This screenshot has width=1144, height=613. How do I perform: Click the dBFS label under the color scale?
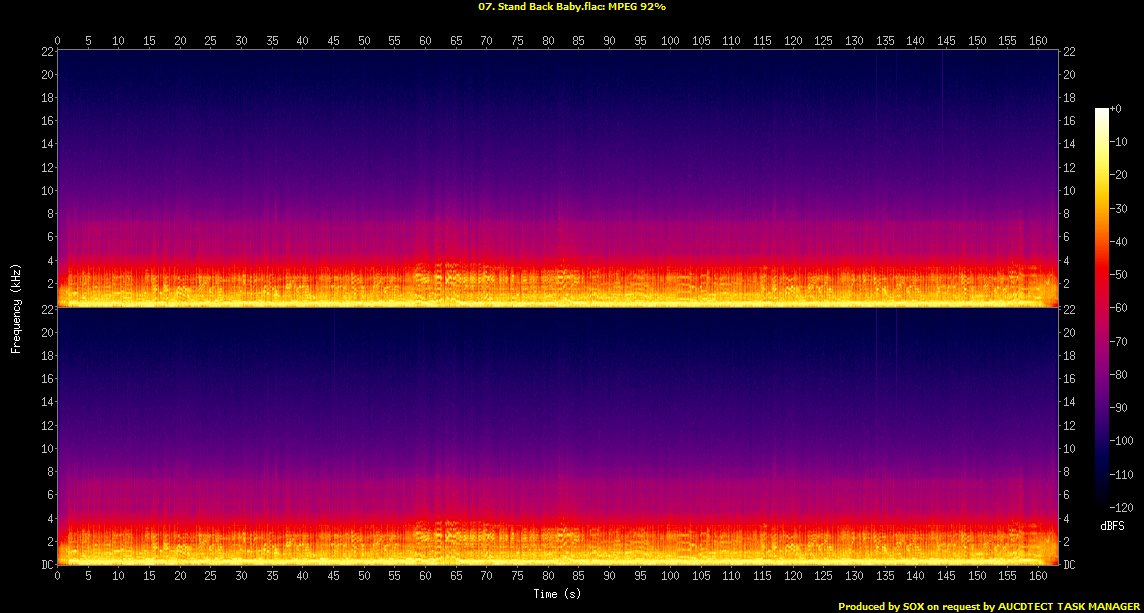[1113, 525]
